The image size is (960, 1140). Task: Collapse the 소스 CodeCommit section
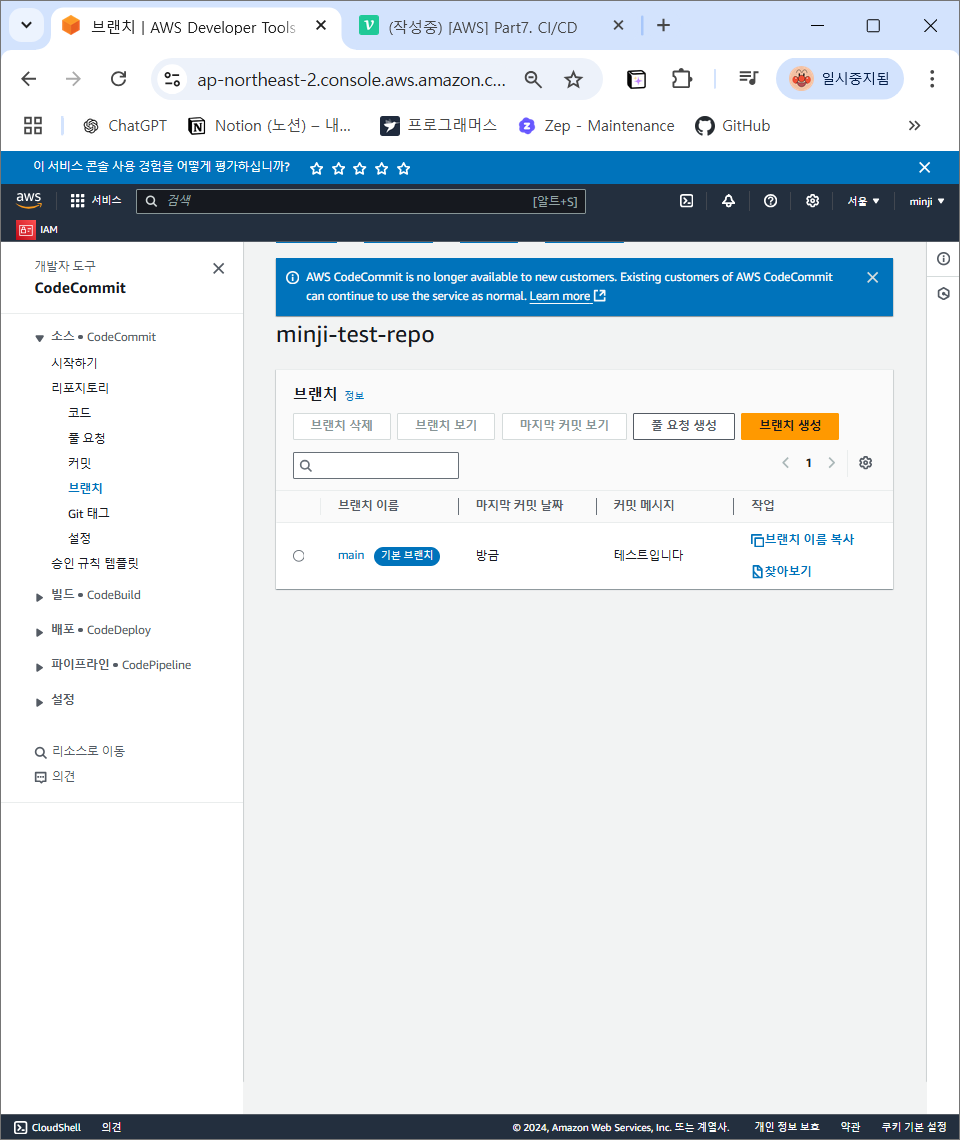pyautogui.click(x=39, y=338)
